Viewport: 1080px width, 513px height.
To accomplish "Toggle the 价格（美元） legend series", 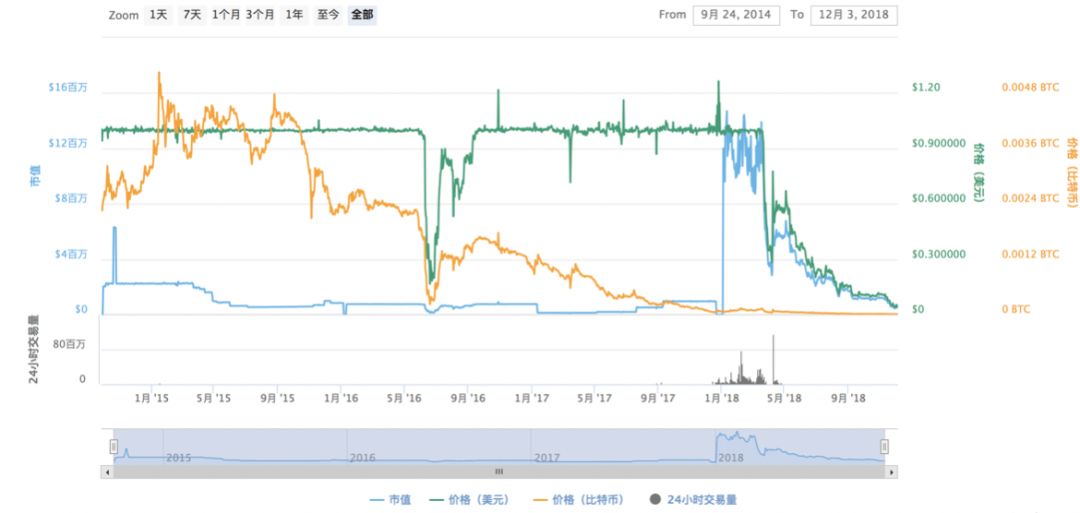I will tap(470, 500).
